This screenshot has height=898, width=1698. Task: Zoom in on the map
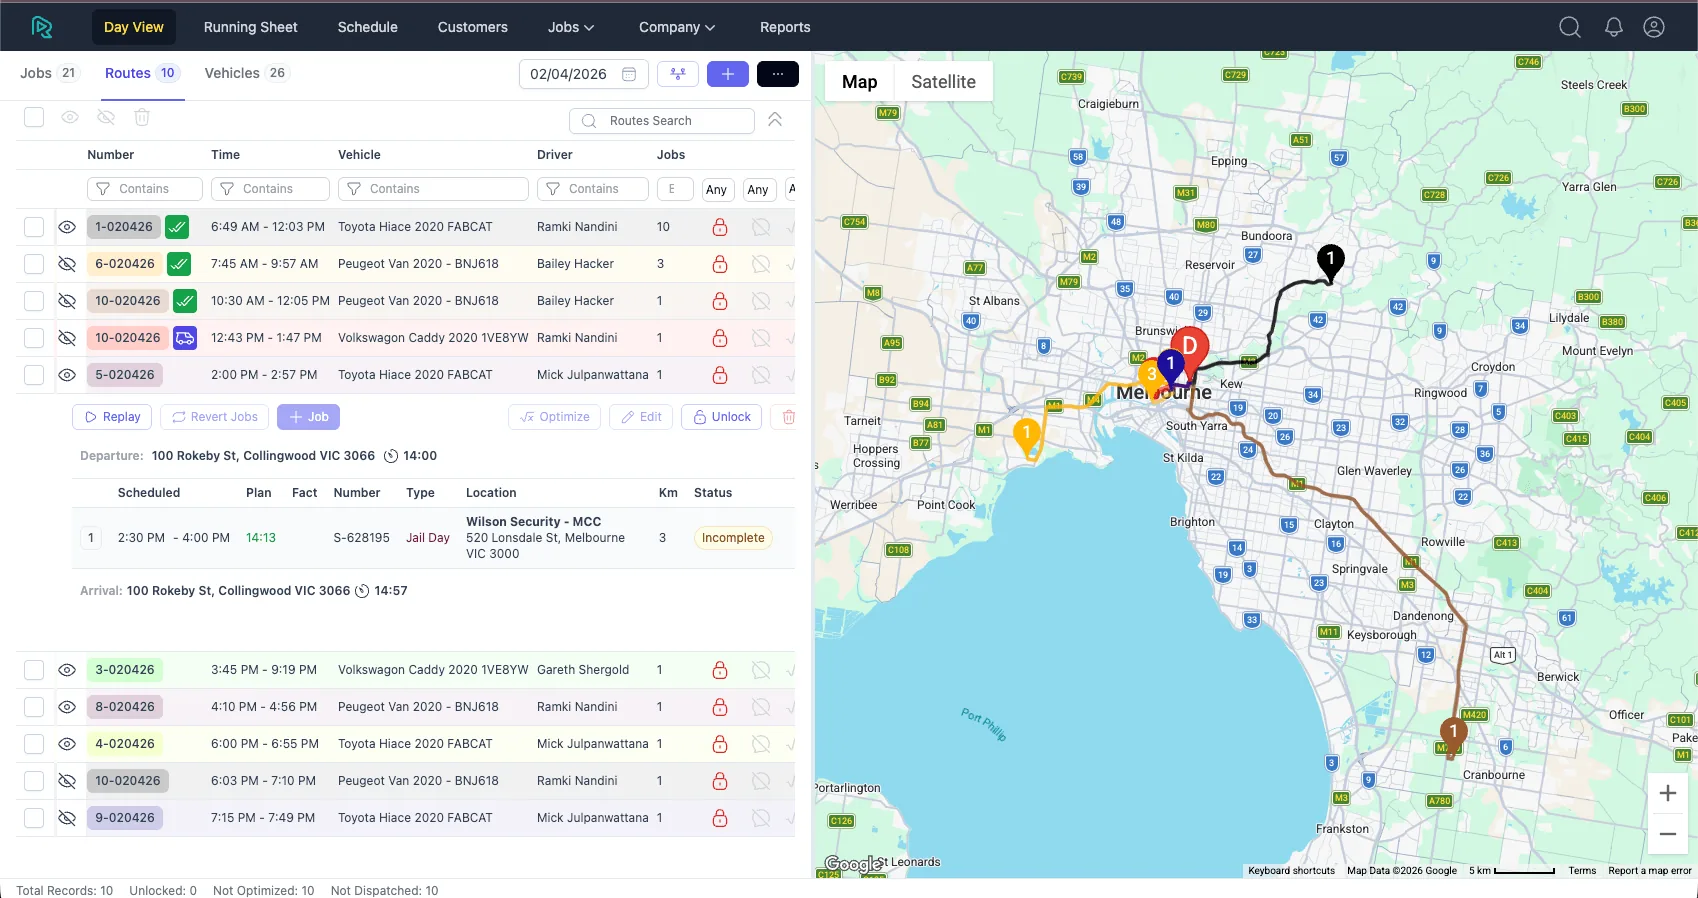[x=1668, y=793]
